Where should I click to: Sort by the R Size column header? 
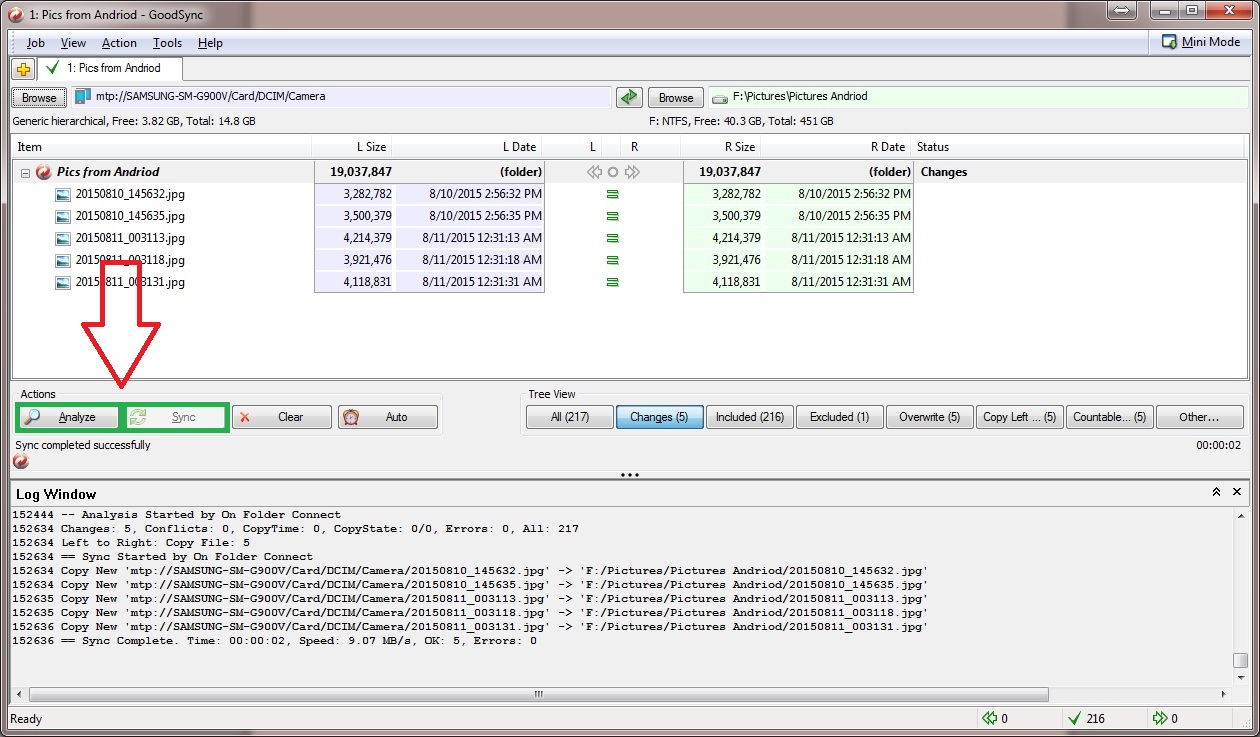[721, 147]
